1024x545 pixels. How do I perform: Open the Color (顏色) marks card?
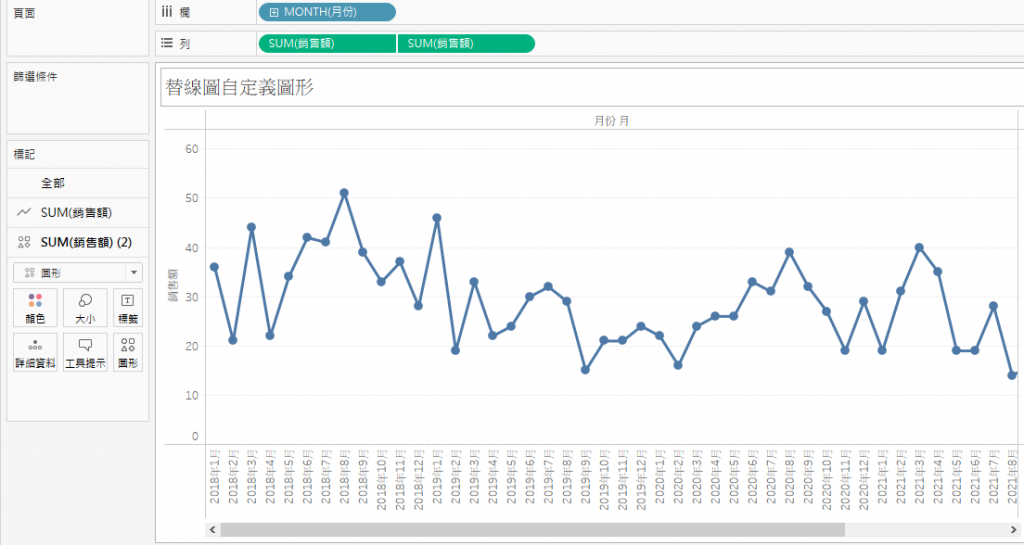[x=35, y=308]
